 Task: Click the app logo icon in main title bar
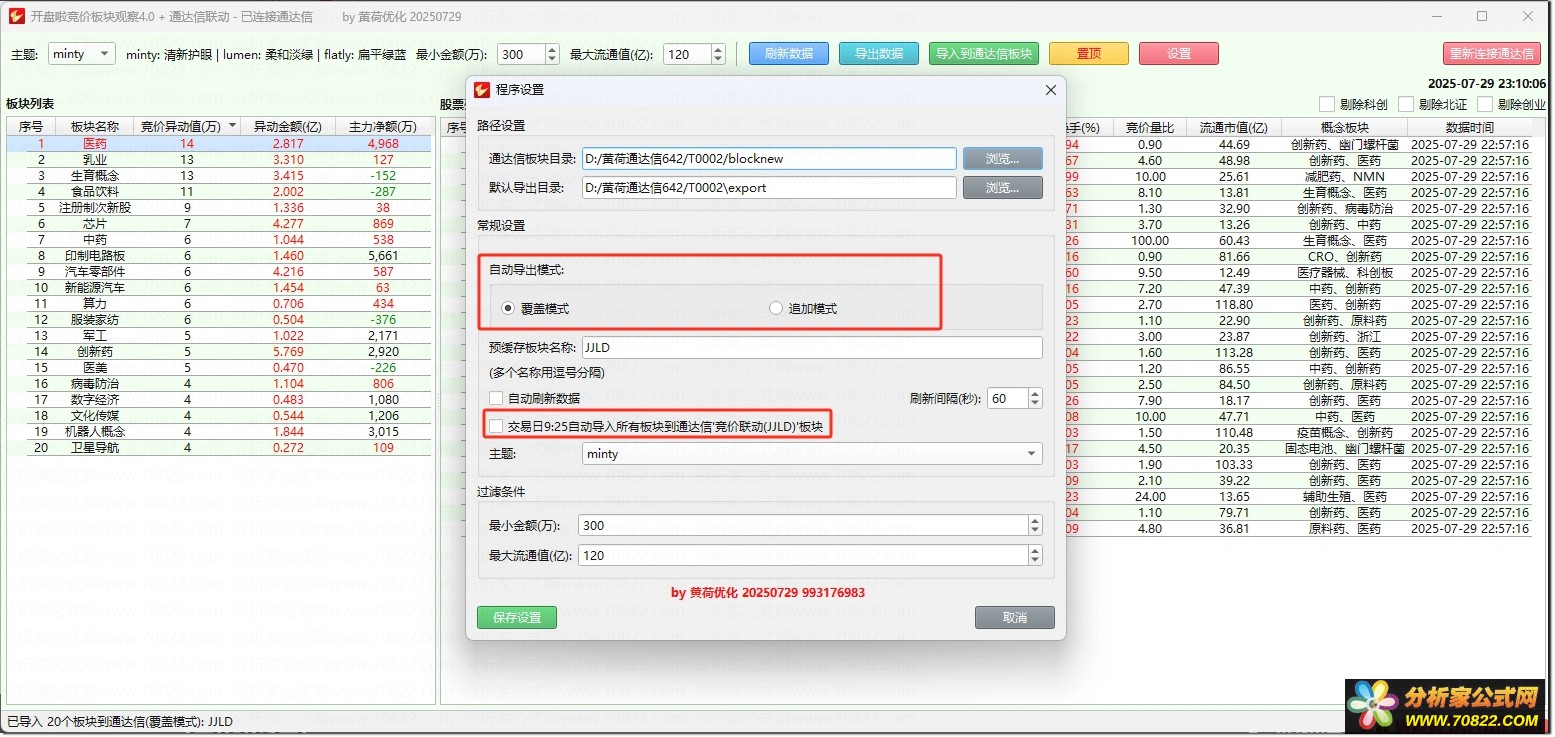click(16, 16)
